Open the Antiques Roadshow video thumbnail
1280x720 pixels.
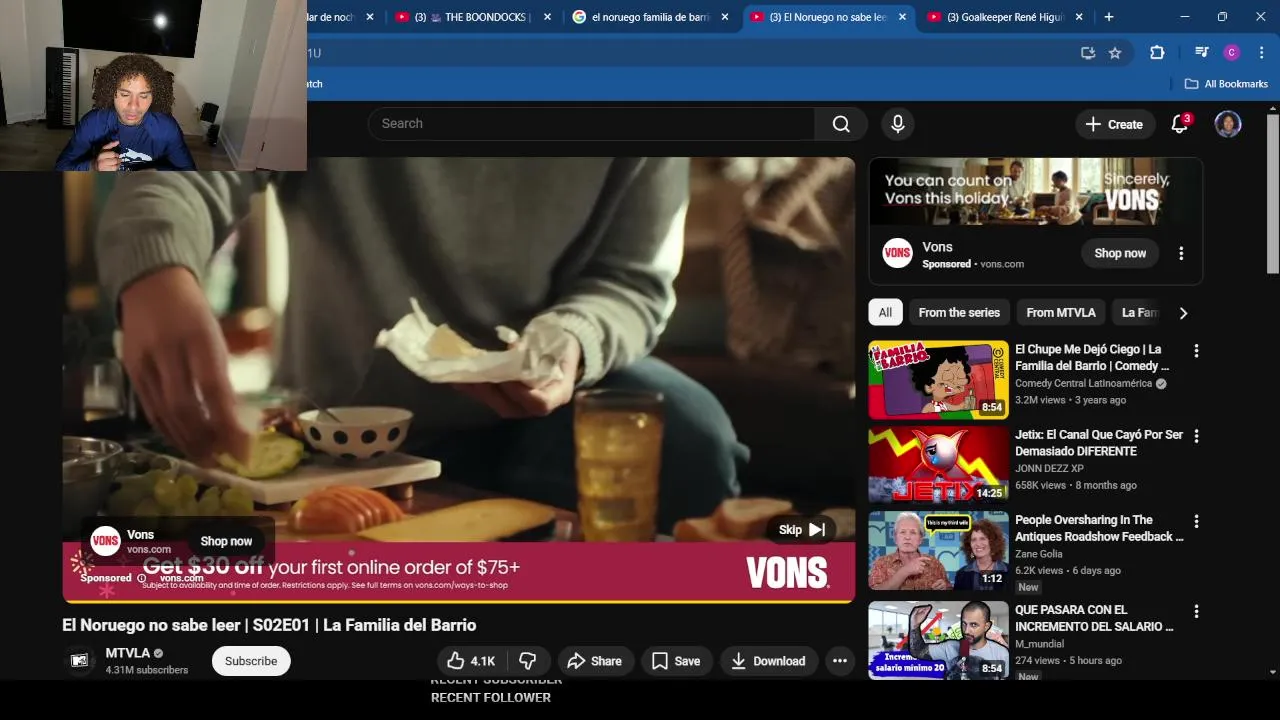(x=938, y=550)
